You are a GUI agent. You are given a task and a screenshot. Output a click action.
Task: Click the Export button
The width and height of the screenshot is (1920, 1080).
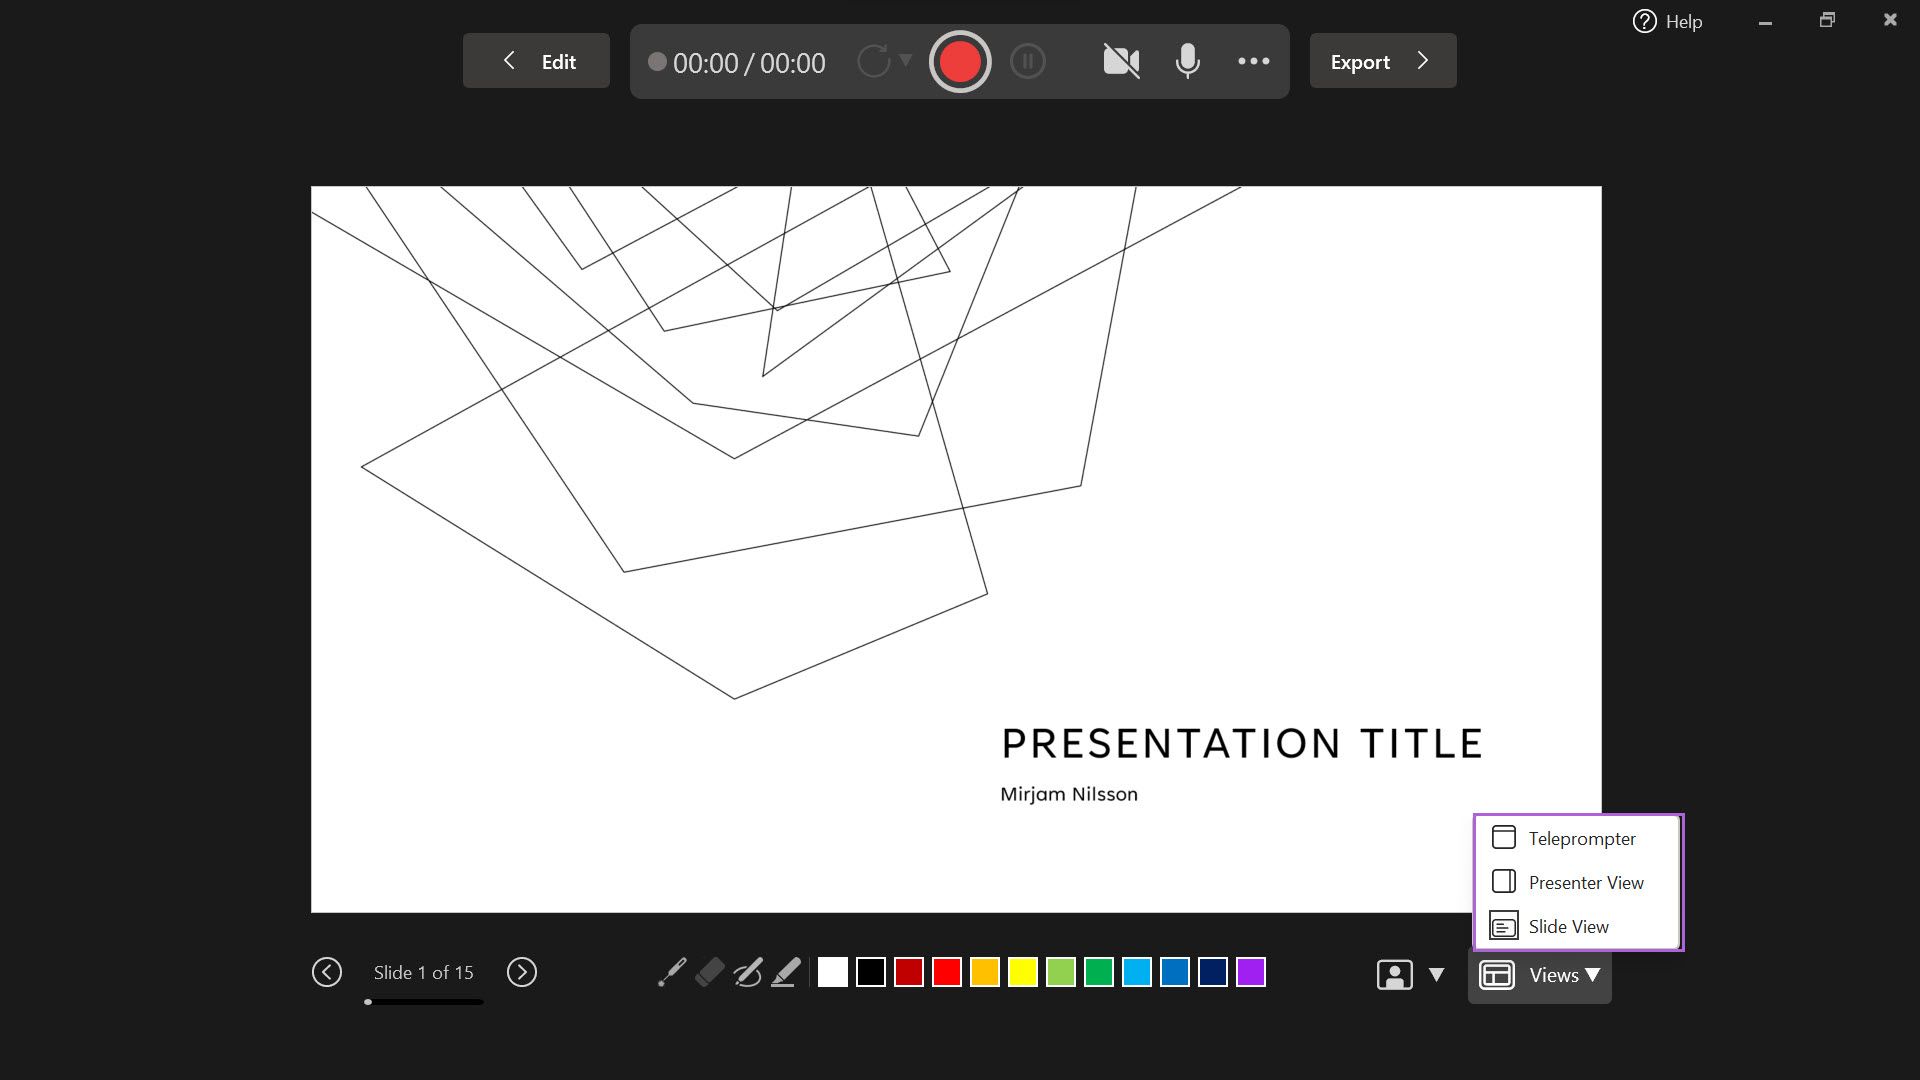[1382, 61]
